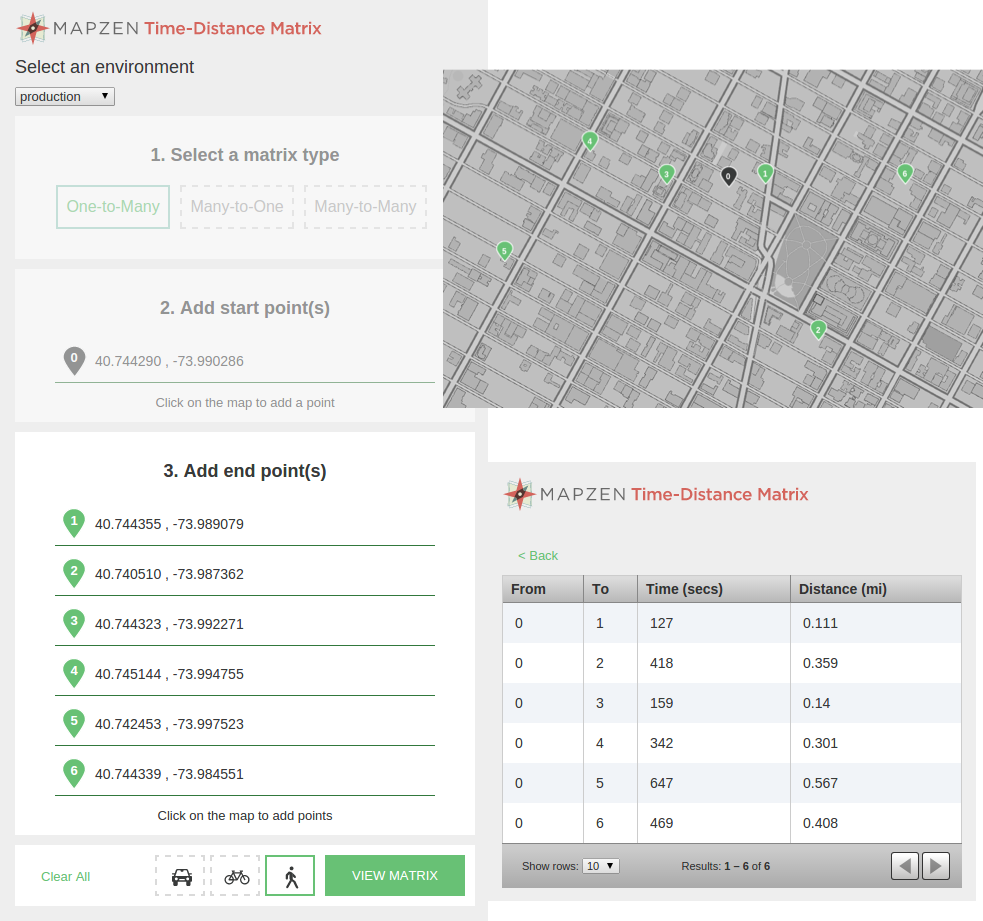
Task: Open the Show rows dropdown
Action: (601, 866)
